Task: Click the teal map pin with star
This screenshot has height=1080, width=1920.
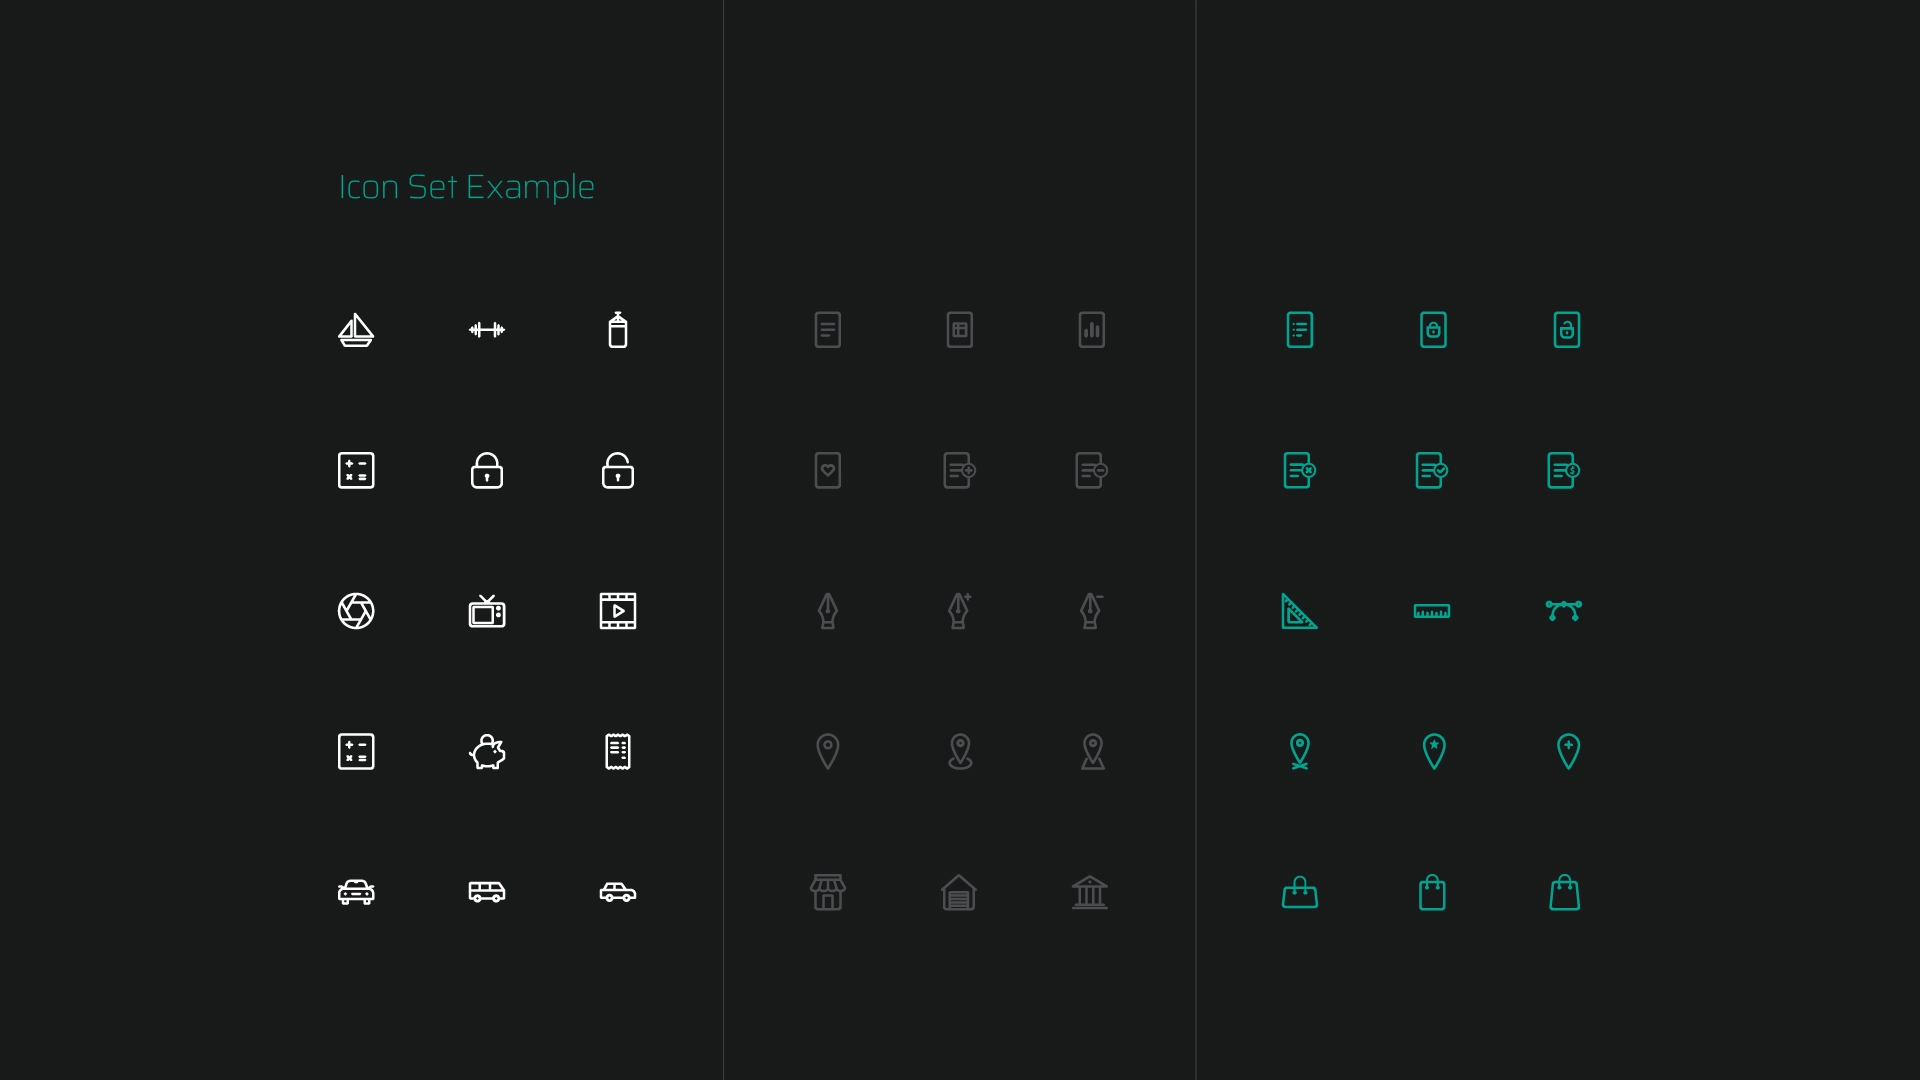Action: (1434, 751)
